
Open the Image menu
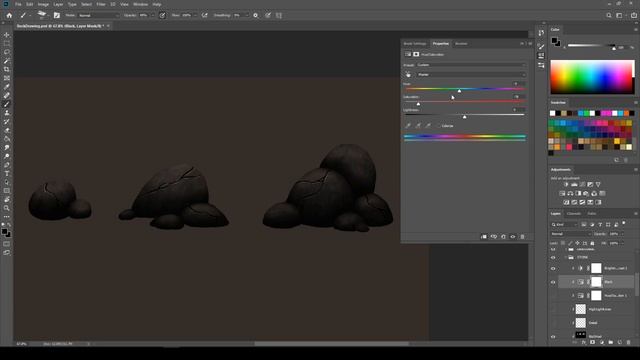43,4
